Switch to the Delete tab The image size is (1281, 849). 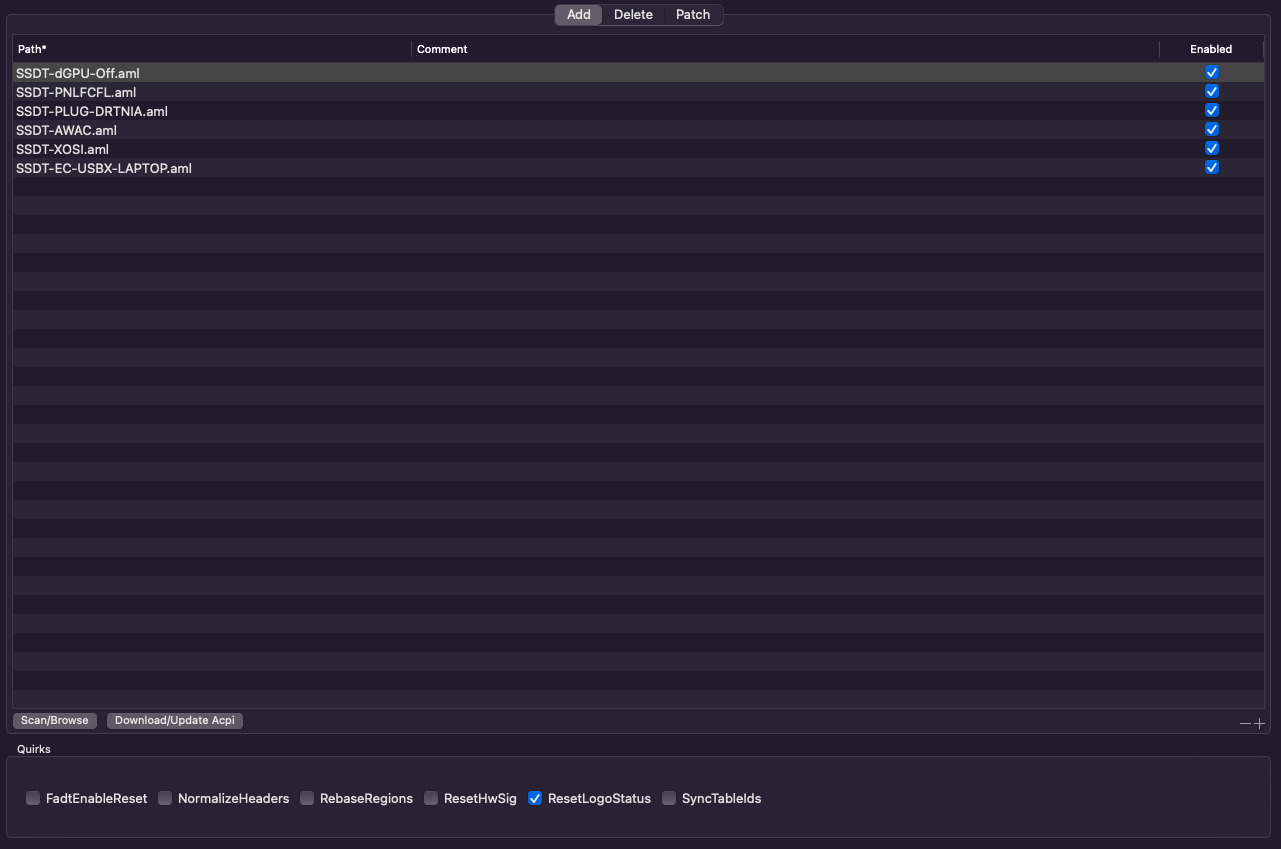[633, 15]
